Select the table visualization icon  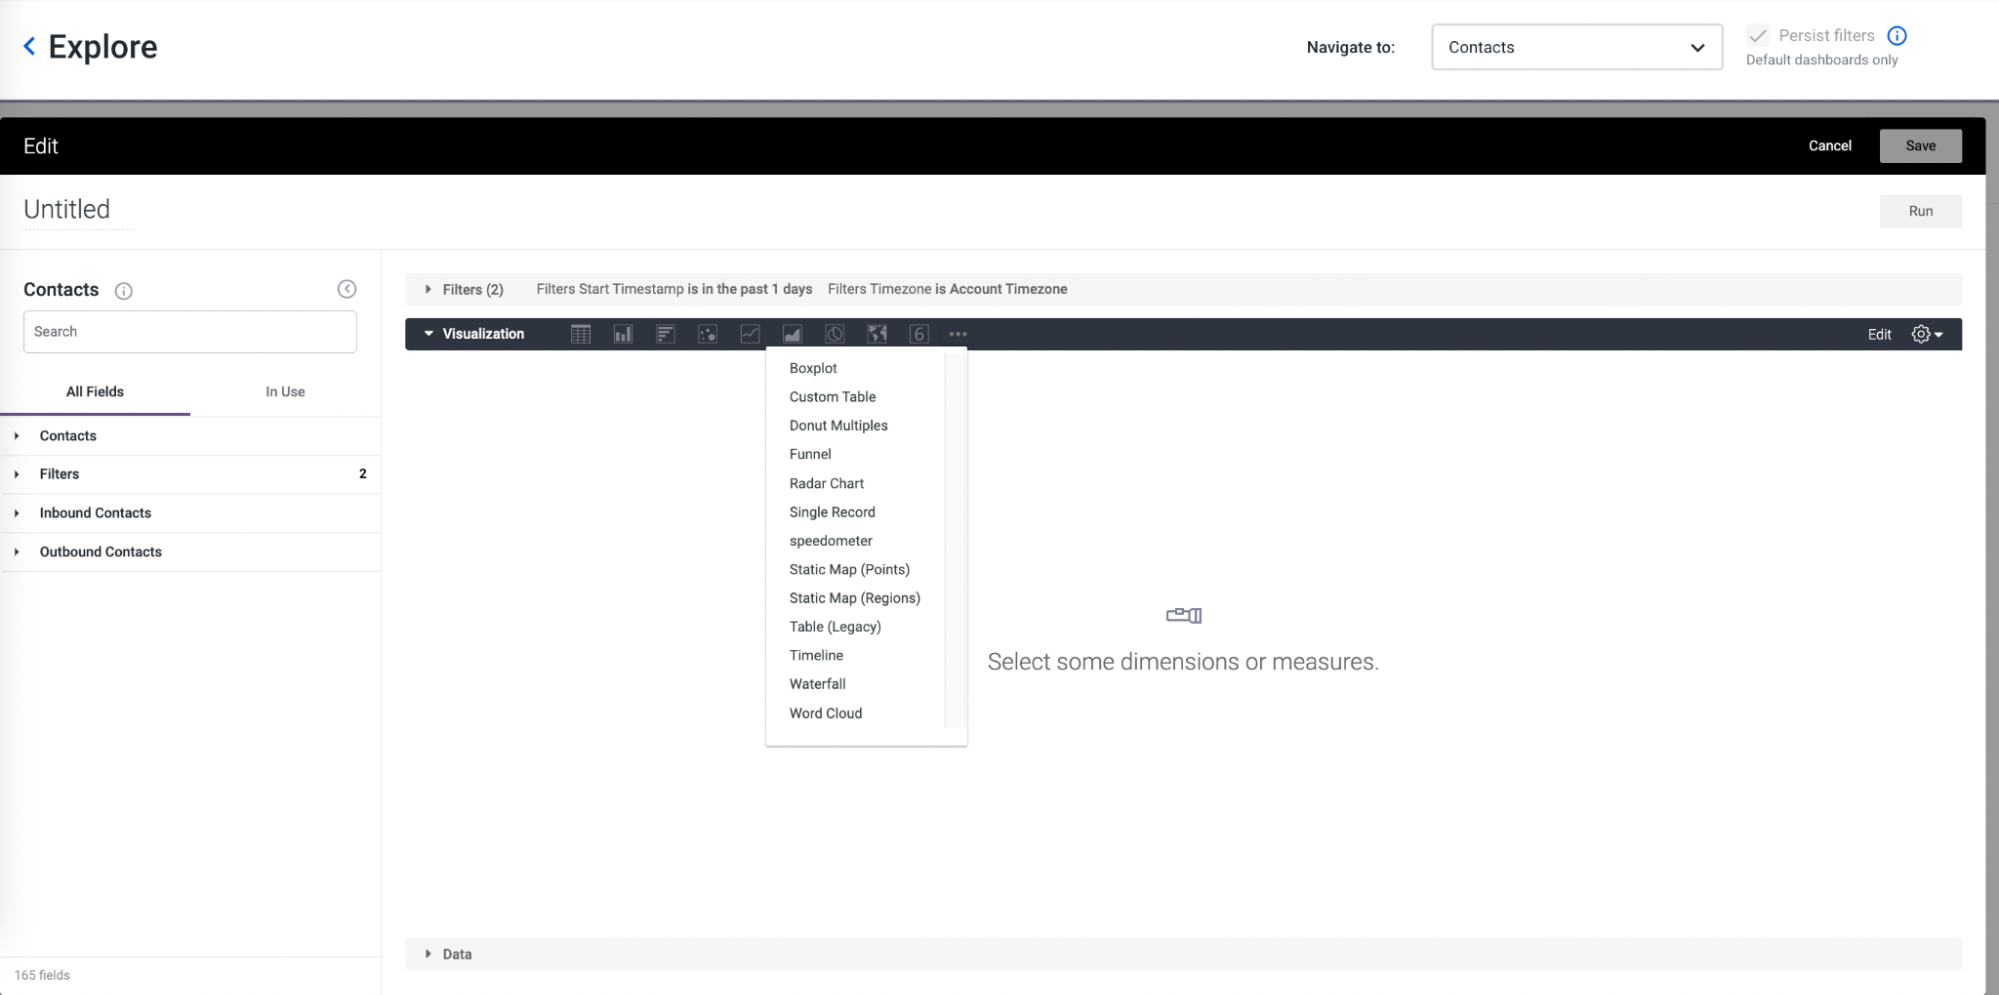click(x=581, y=334)
